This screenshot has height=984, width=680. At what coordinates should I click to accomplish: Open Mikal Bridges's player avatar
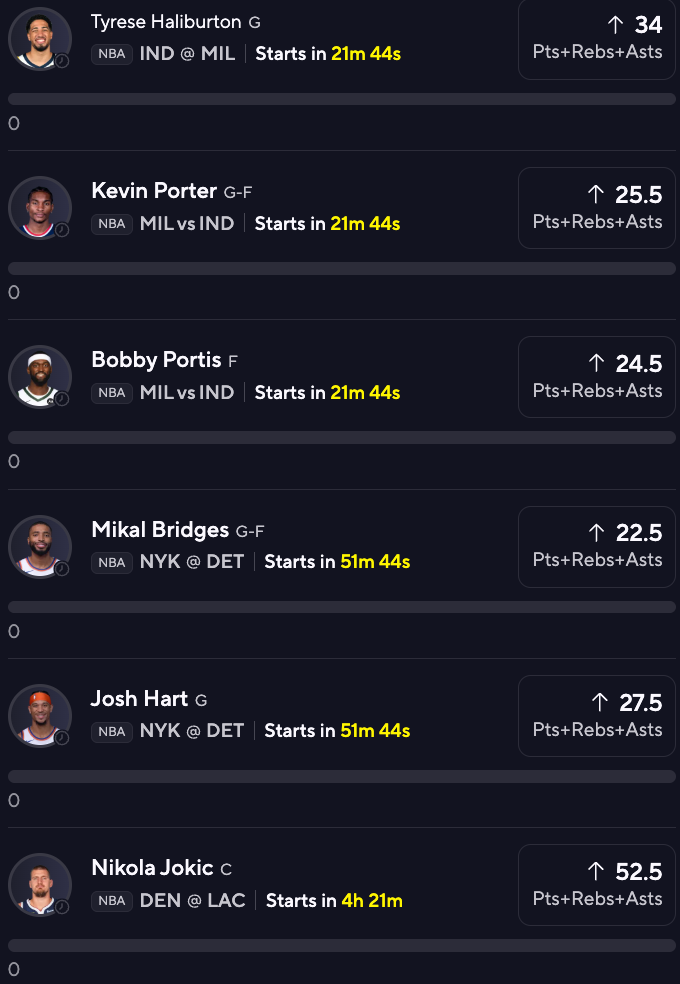coord(40,547)
